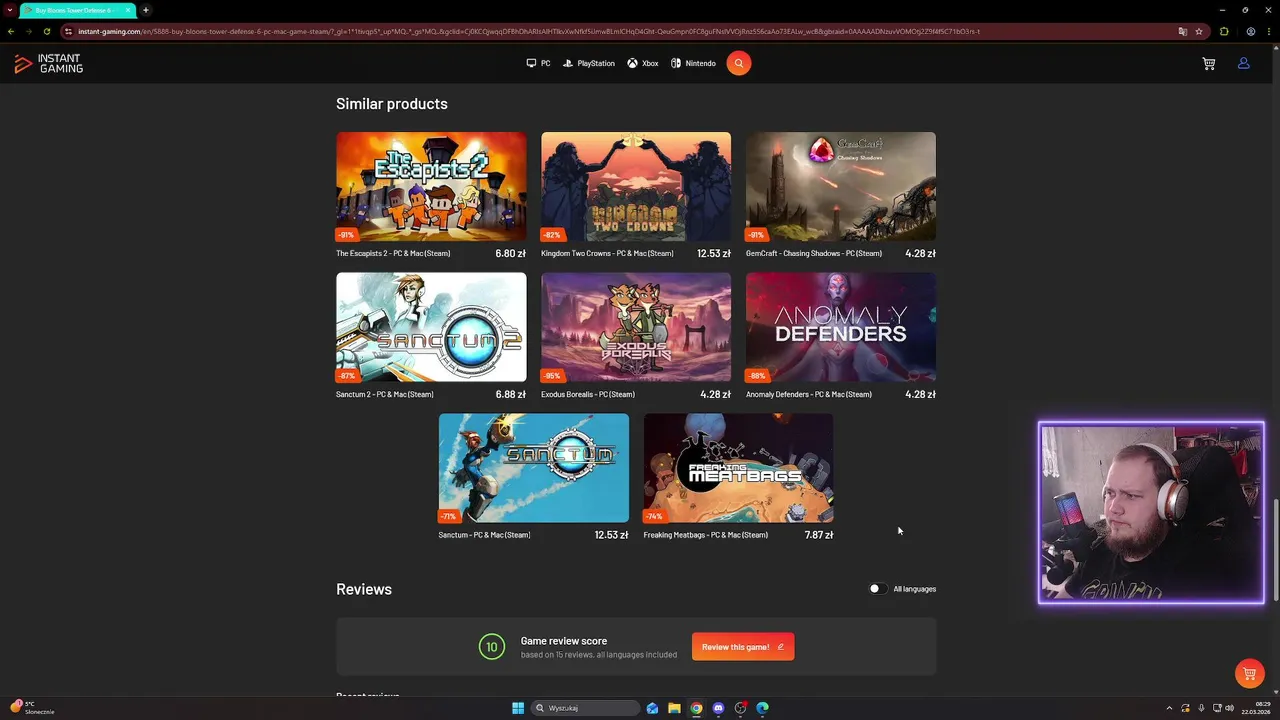Click the green 10 review score circle
Screen dimensions: 1280x720
[x=491, y=647]
